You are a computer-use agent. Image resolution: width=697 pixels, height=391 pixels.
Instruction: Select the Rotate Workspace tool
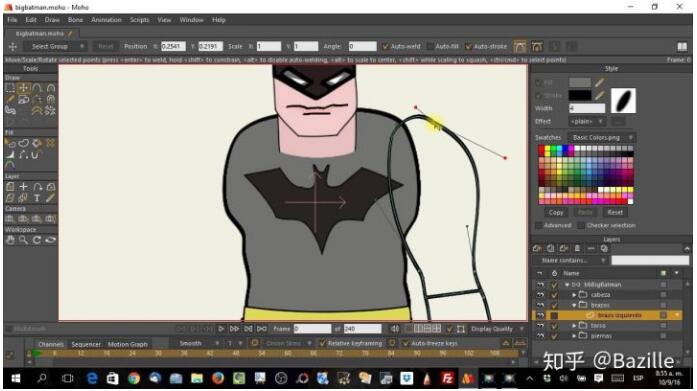point(37,240)
